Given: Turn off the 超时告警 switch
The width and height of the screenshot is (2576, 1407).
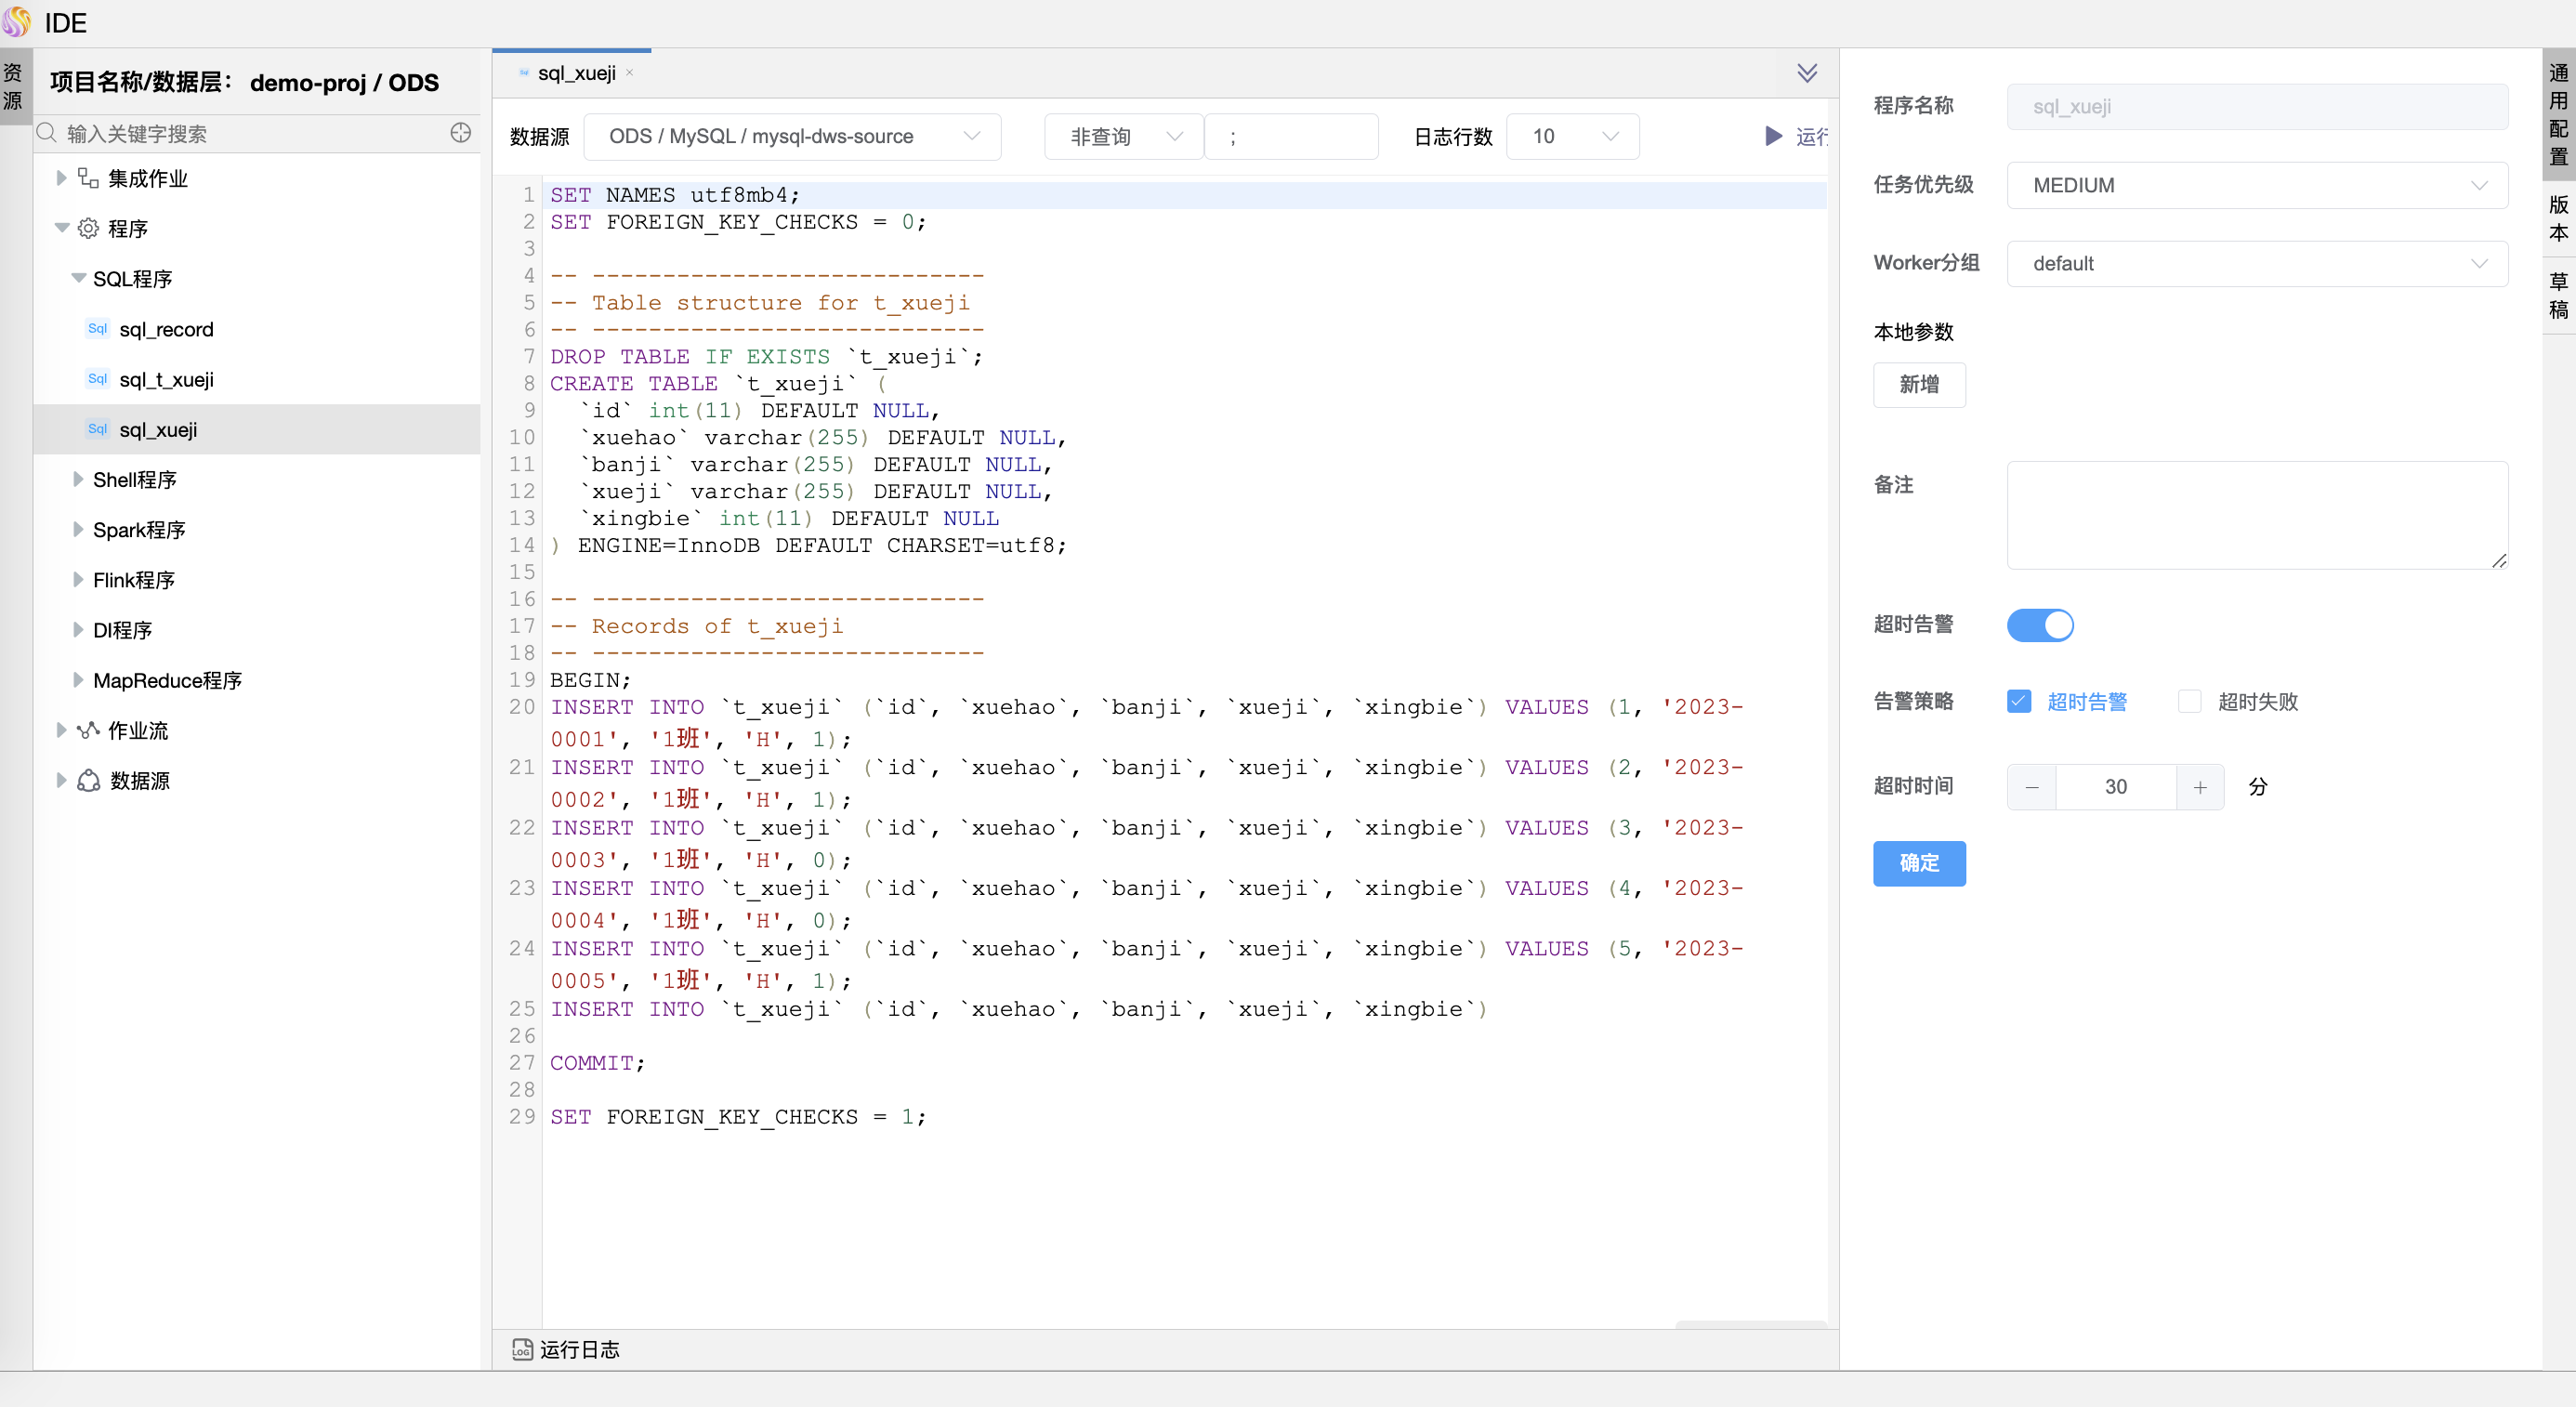Looking at the screenshot, I should [2040, 625].
